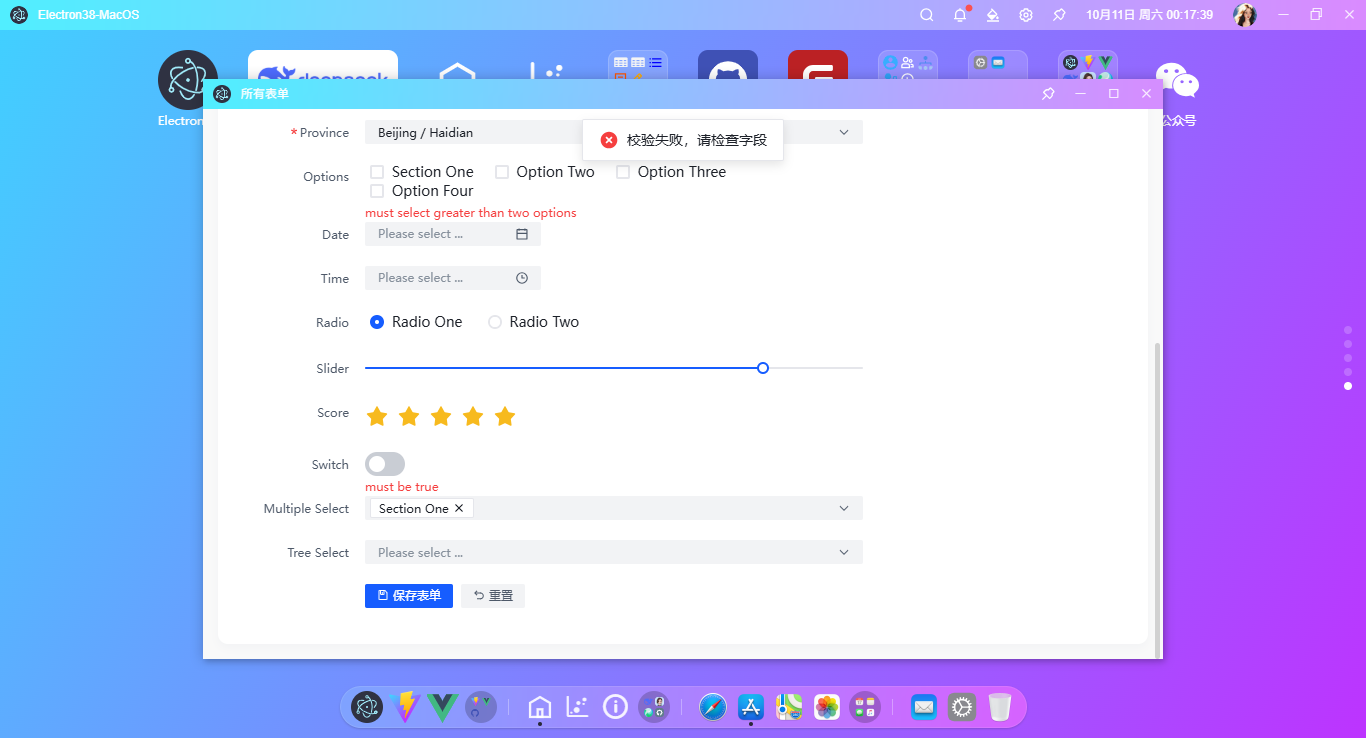Launch Safari from the dock
1366x738 pixels.
712,707
